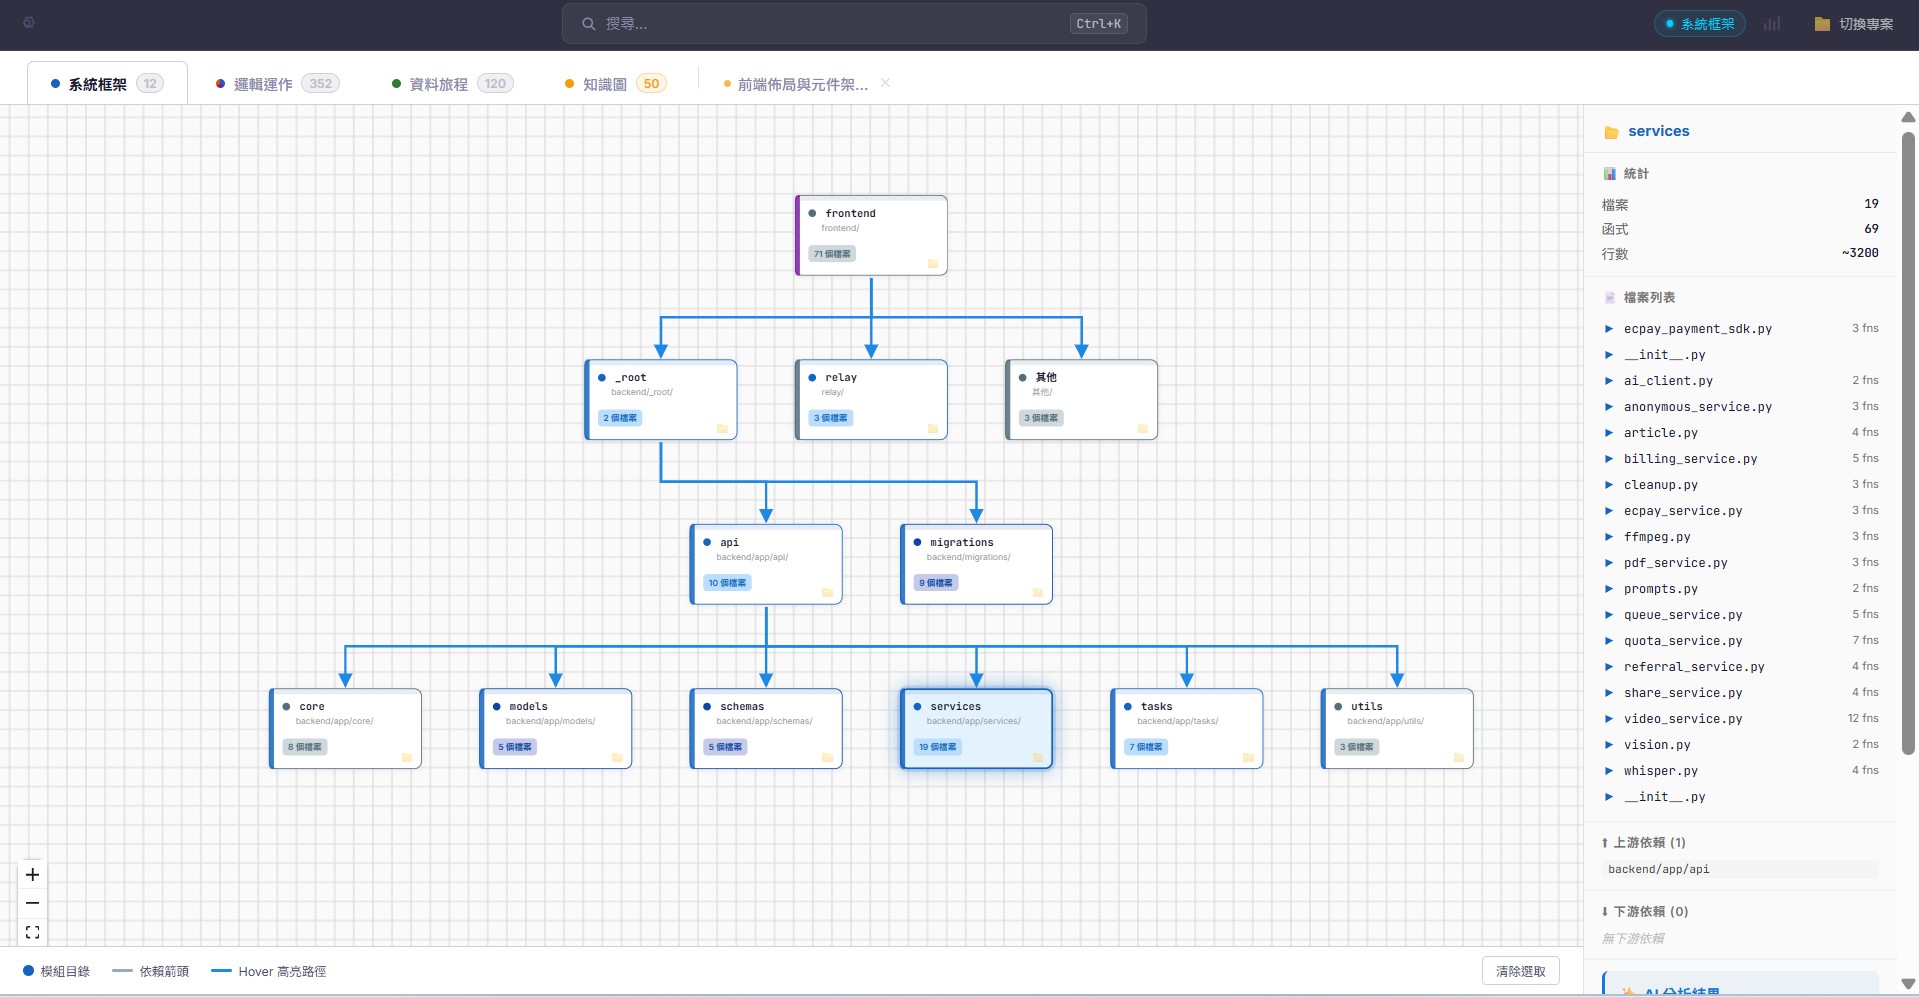
Task: Click the 統計 bar-chart icon in the sidebar
Action: coord(1609,172)
